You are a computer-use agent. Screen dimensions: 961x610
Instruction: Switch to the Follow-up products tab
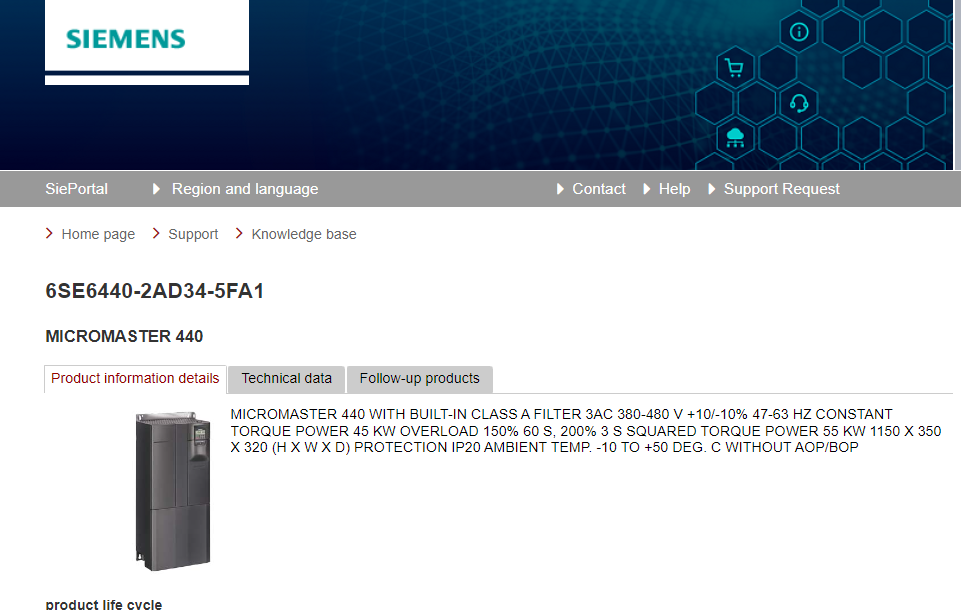[419, 379]
